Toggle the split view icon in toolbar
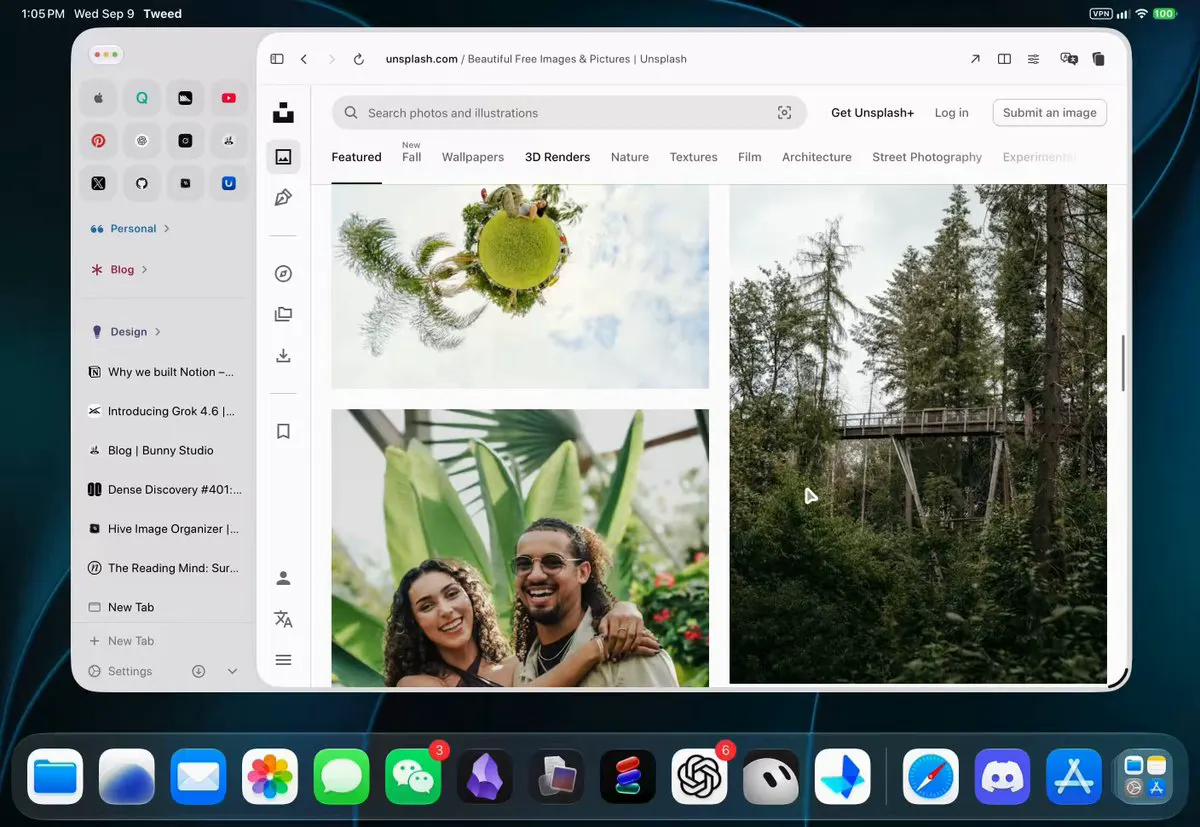1200x827 pixels. click(1004, 59)
